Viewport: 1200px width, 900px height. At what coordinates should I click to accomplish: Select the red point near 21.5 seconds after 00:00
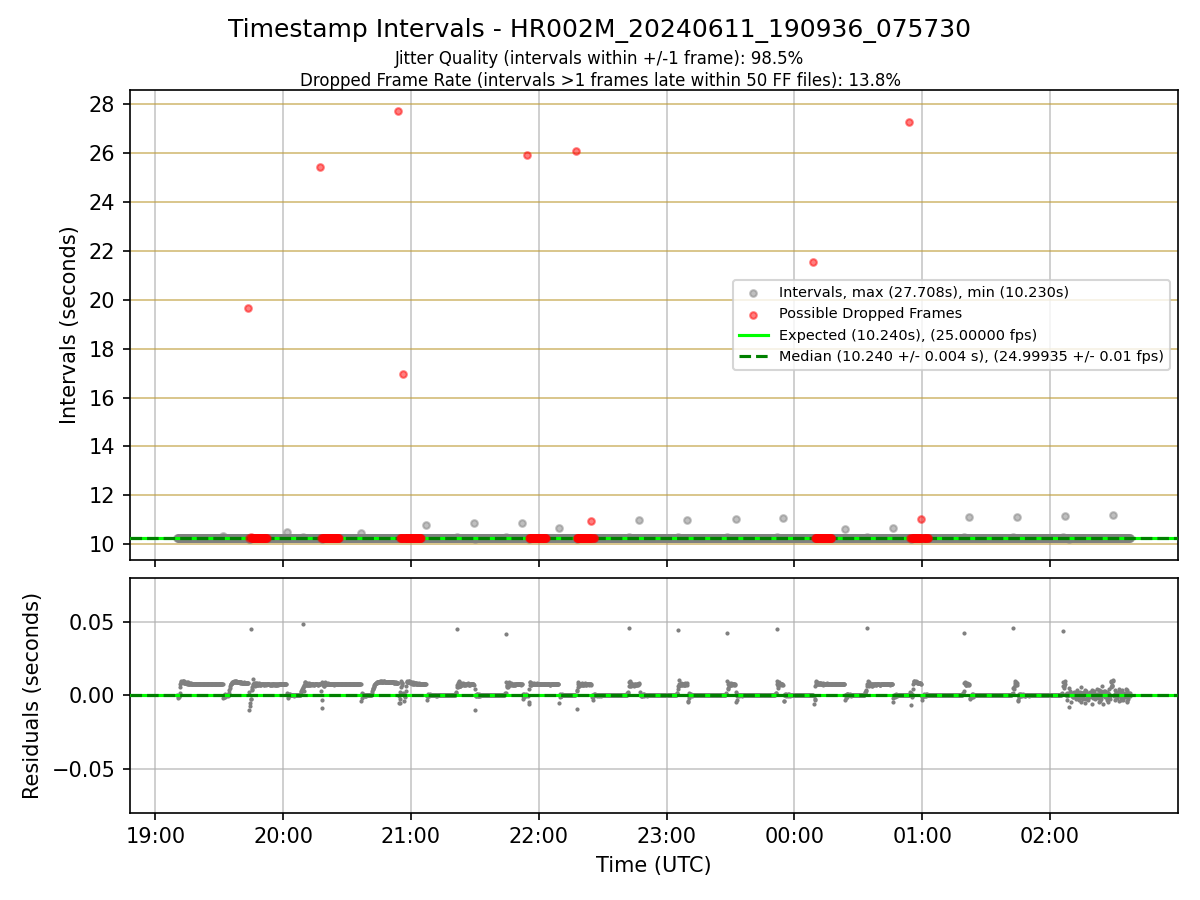coord(813,262)
